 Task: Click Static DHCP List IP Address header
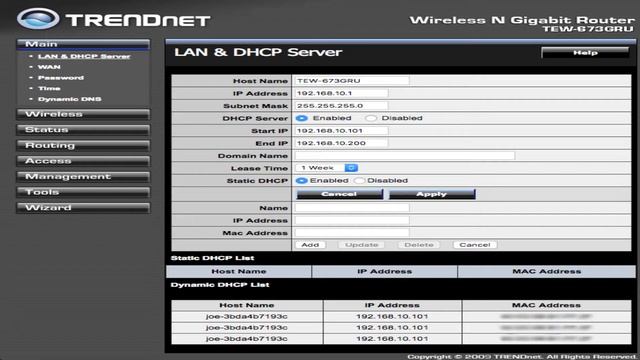[384, 271]
